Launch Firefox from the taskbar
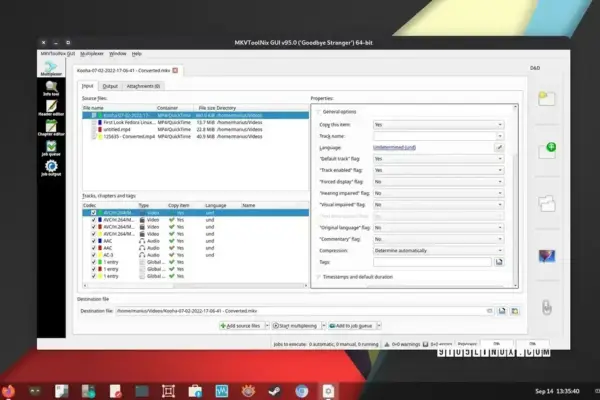Screen dimensions: 600x400 coord(8,391)
